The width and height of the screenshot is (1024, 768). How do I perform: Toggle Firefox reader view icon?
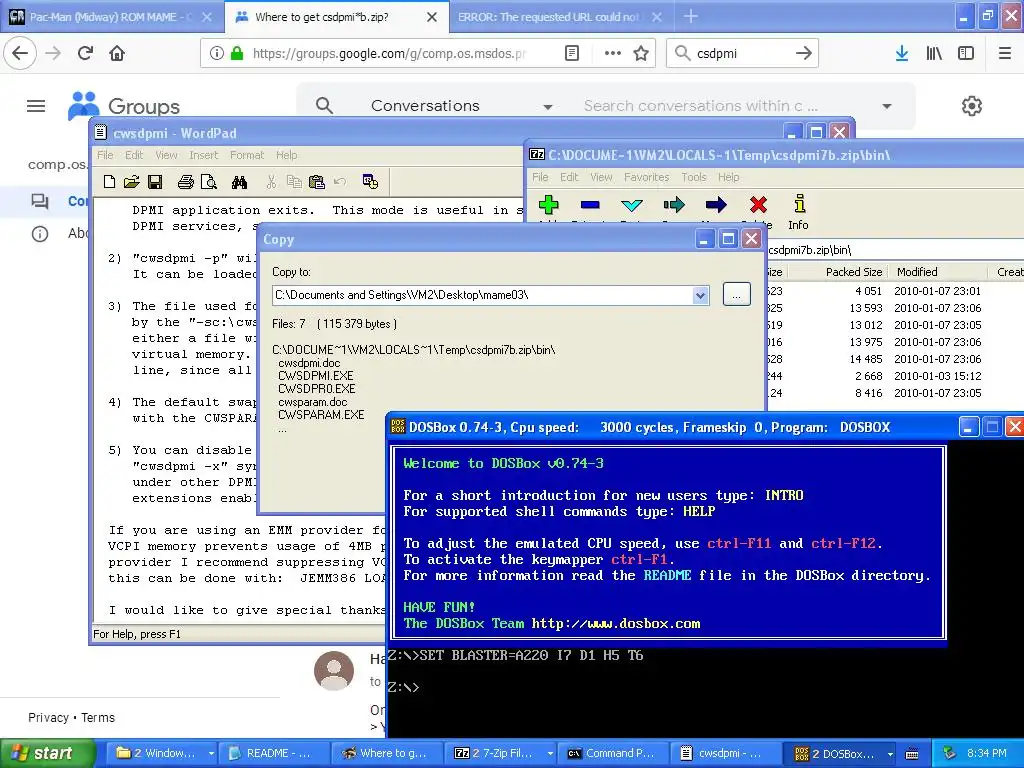(572, 53)
